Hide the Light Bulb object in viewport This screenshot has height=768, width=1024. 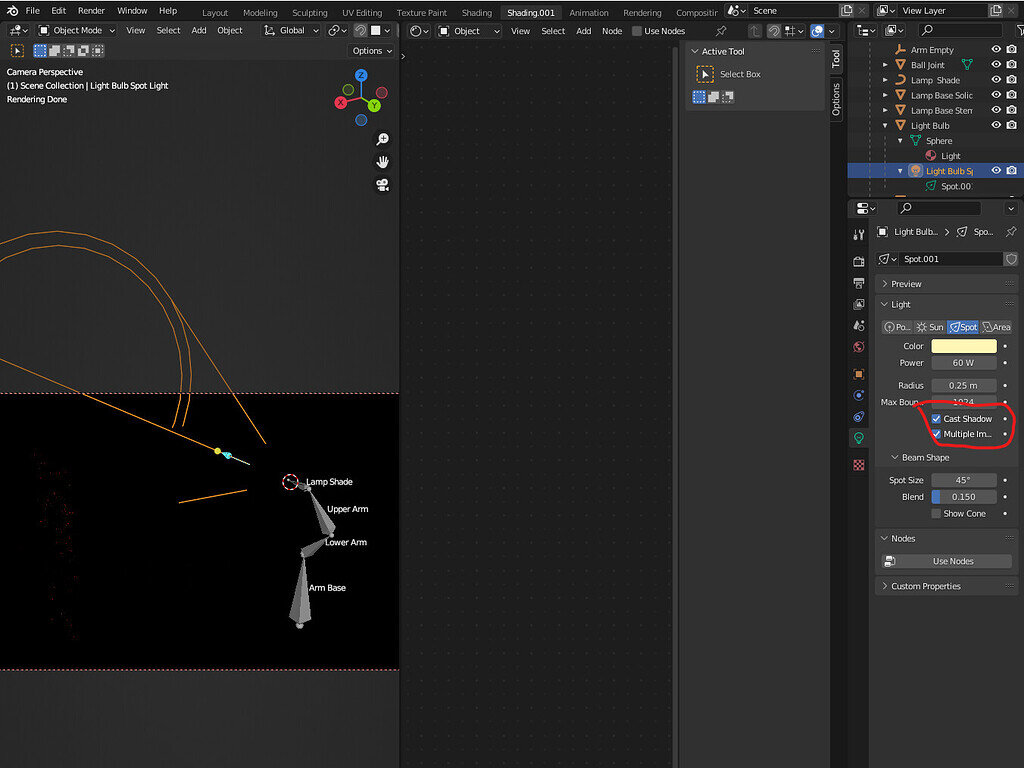click(996, 124)
